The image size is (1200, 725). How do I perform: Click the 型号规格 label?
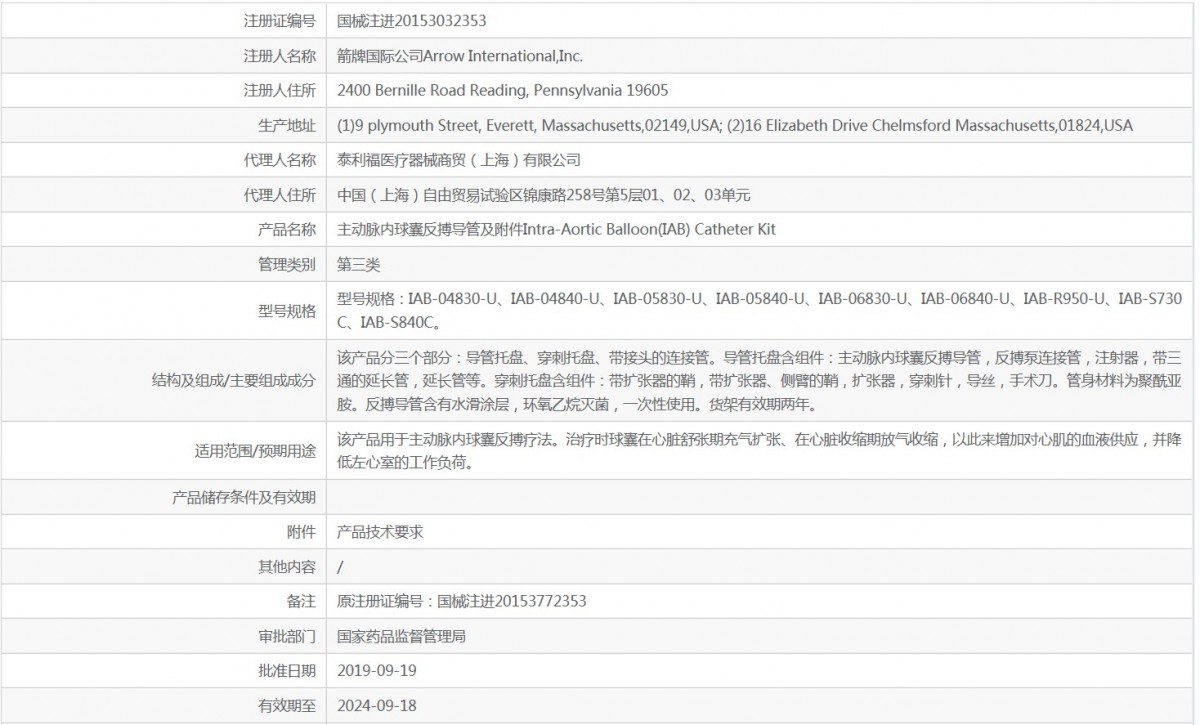tap(287, 310)
